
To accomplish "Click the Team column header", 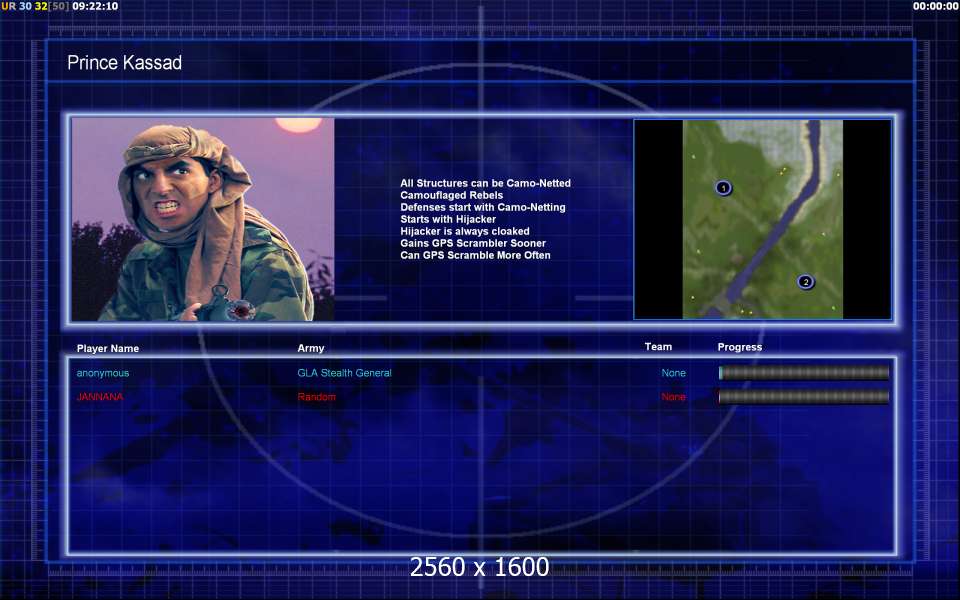I will tap(658, 347).
